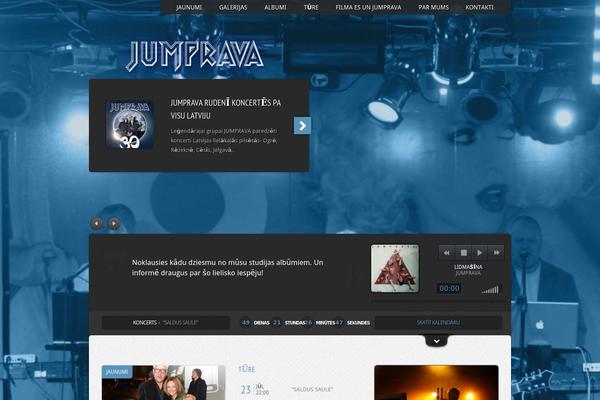This screenshot has width=600, height=400.
Task: Open the concert photo thumbnail
Action: (x=436, y=383)
